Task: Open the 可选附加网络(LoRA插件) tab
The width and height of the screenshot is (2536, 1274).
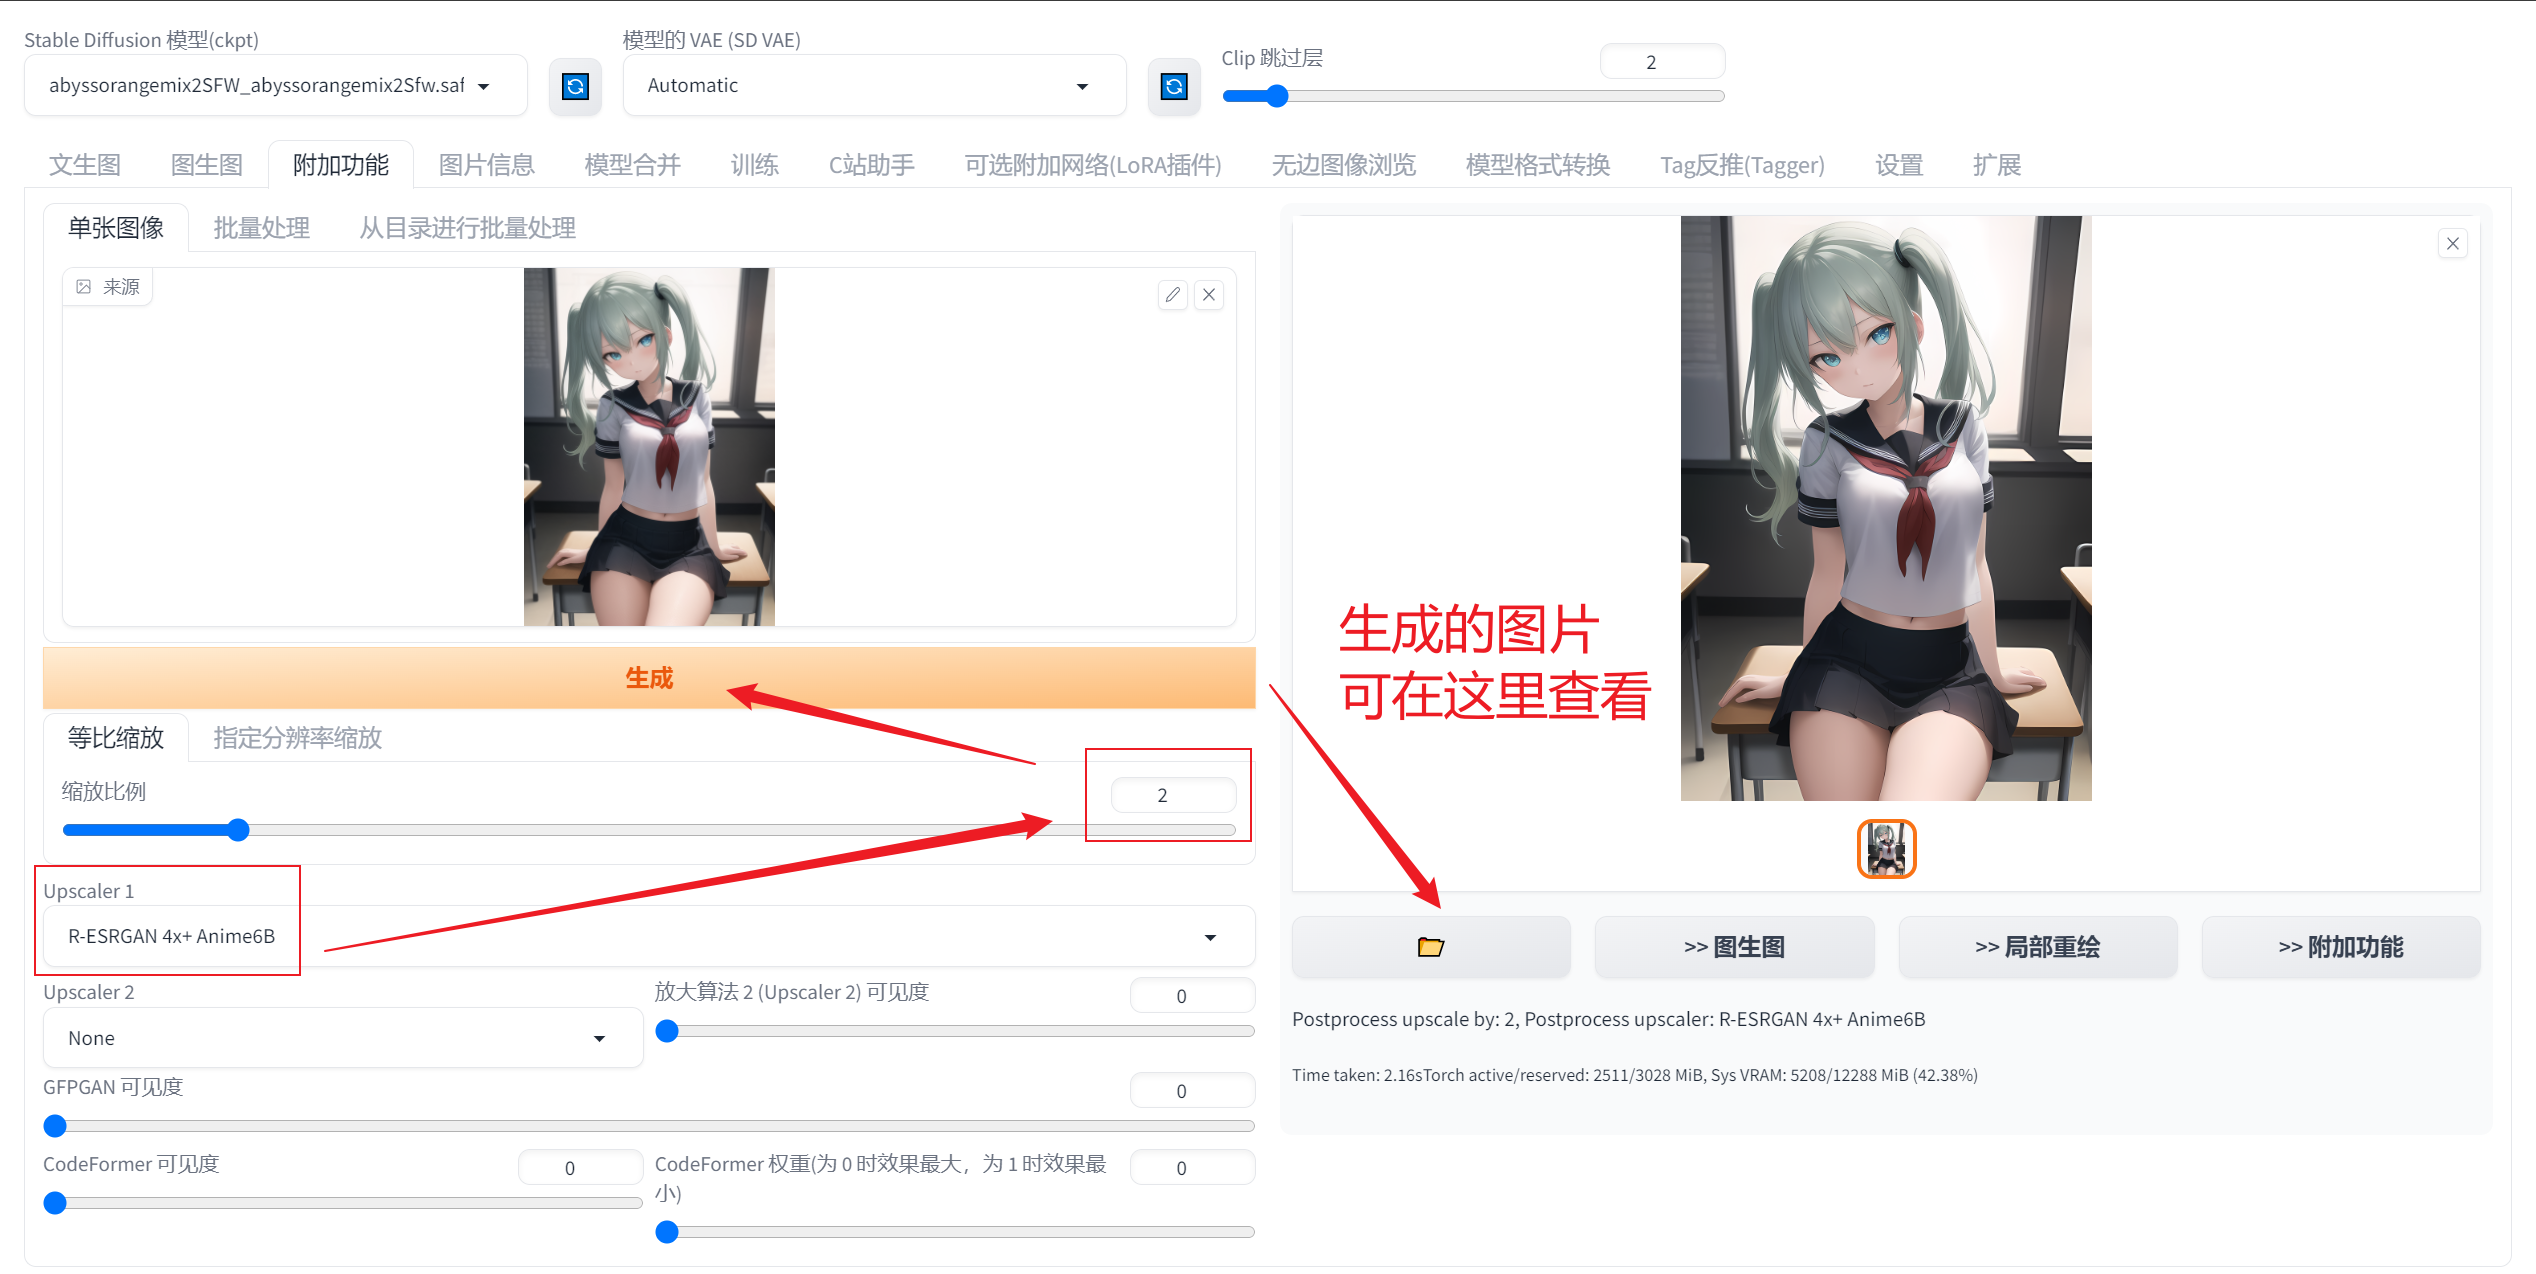Action: (1093, 165)
